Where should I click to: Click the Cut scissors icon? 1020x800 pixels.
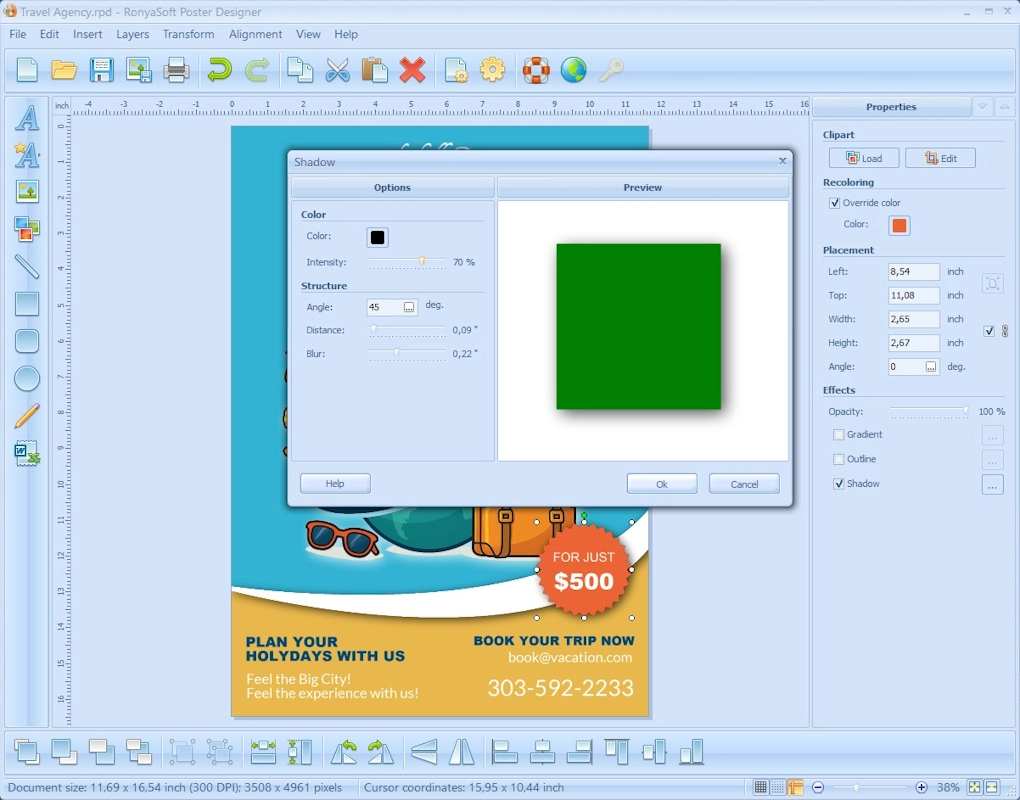[x=338, y=70]
